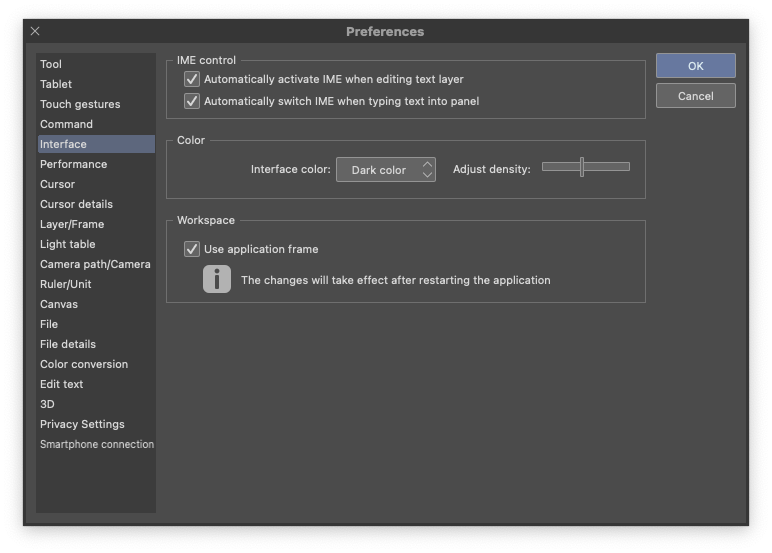This screenshot has width=772, height=553.
Task: Select the Command category
Action: (96, 124)
